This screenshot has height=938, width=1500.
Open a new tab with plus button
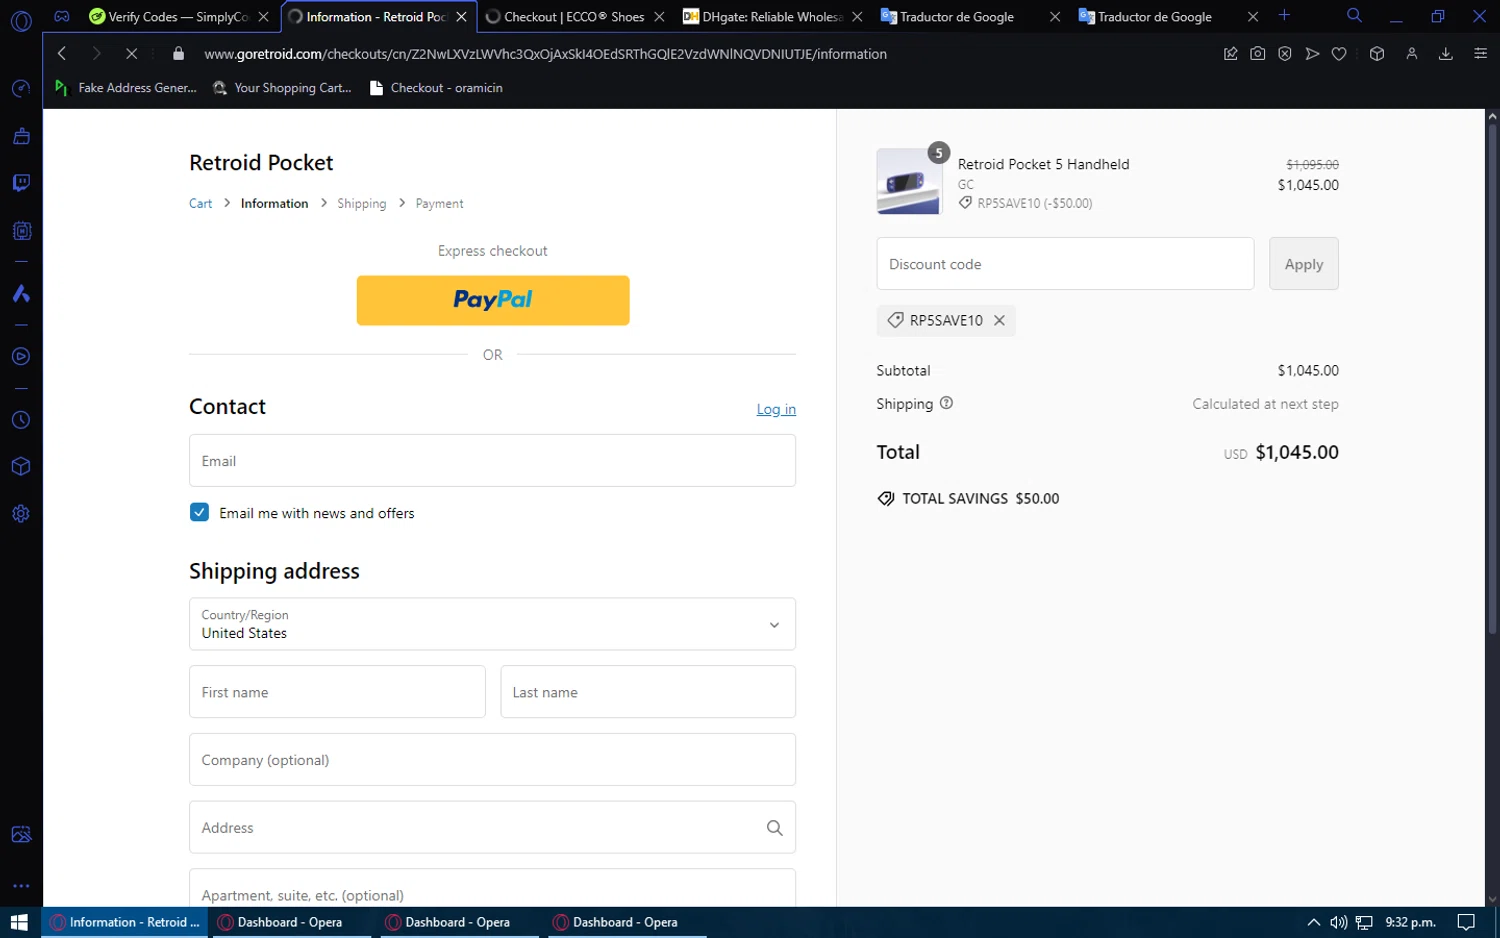(x=1284, y=16)
